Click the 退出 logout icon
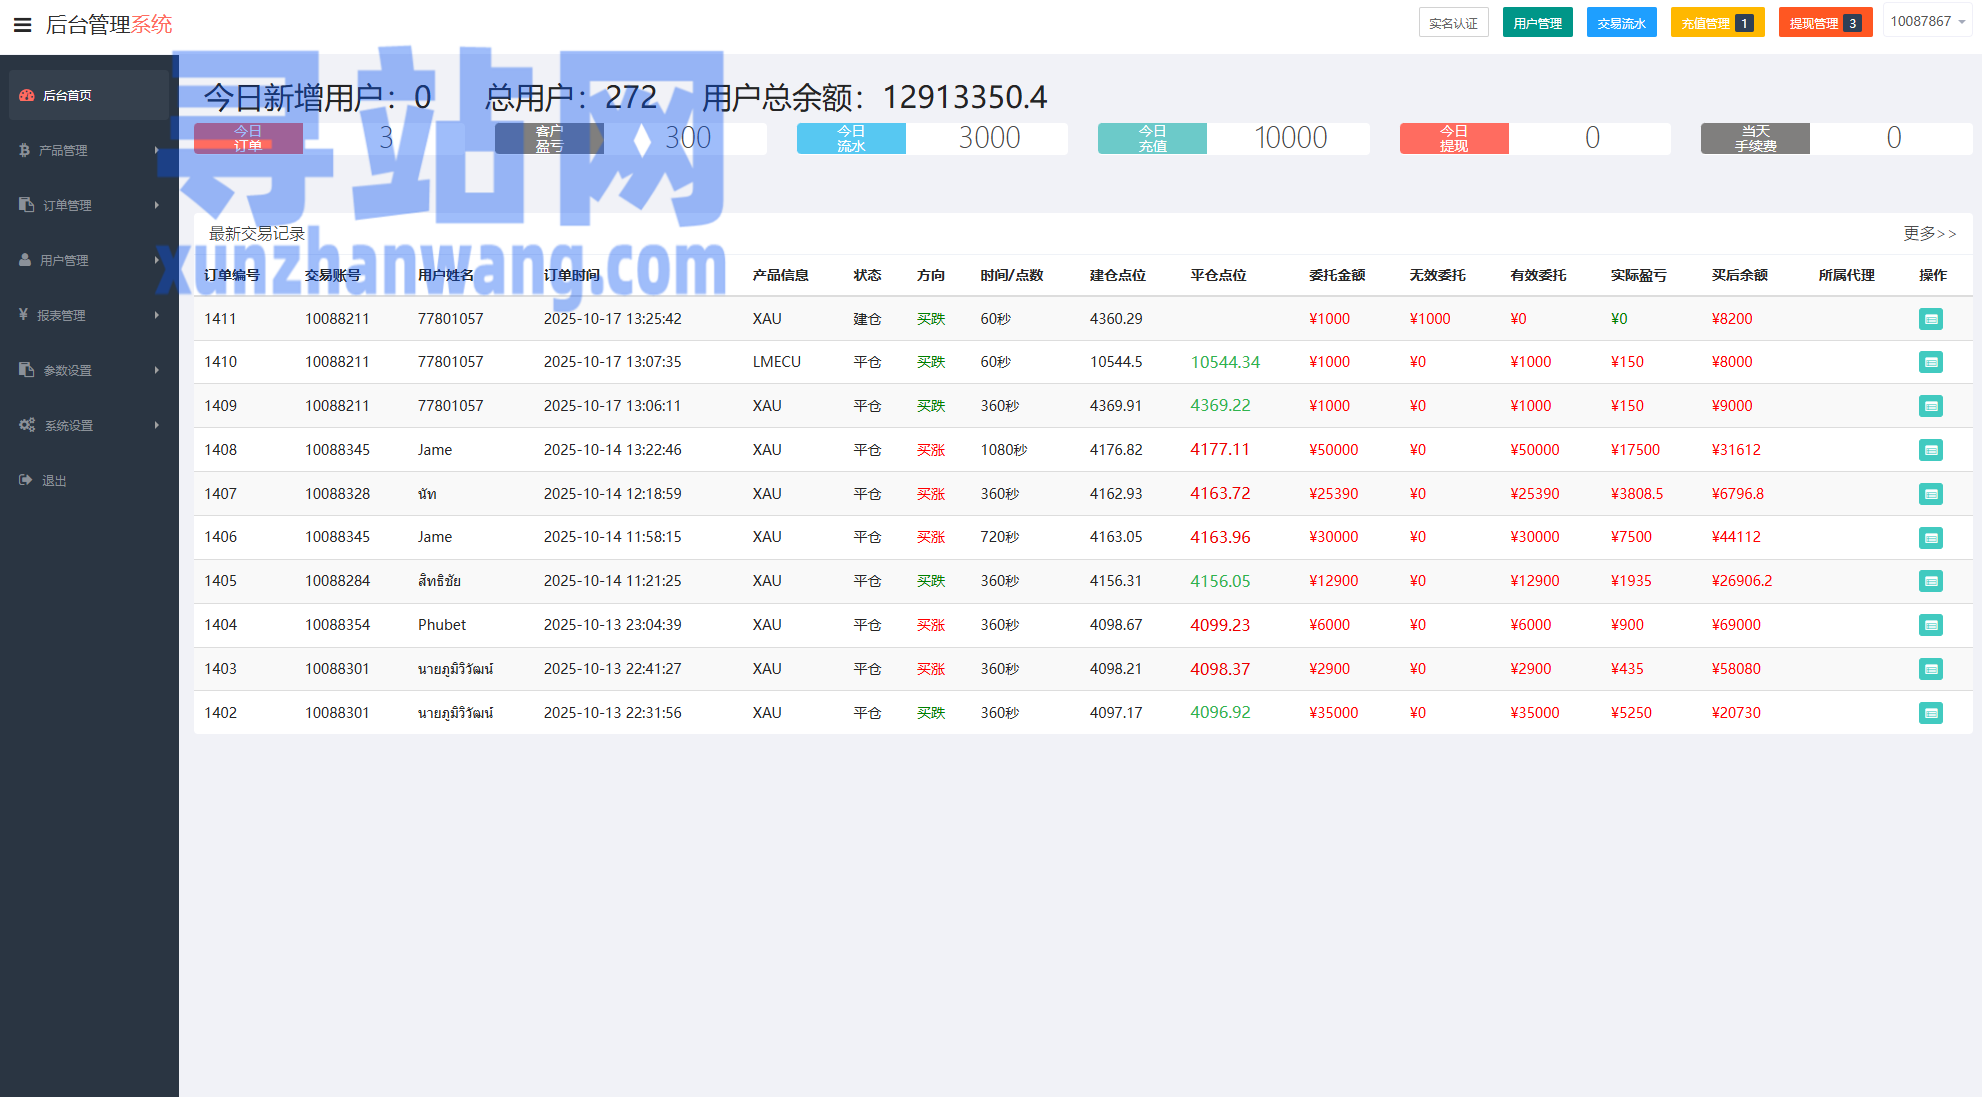The image size is (1982, 1097). point(26,480)
